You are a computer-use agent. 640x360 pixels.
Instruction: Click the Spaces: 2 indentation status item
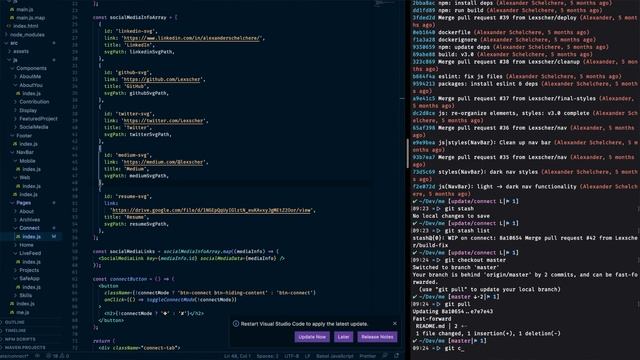[267, 356]
